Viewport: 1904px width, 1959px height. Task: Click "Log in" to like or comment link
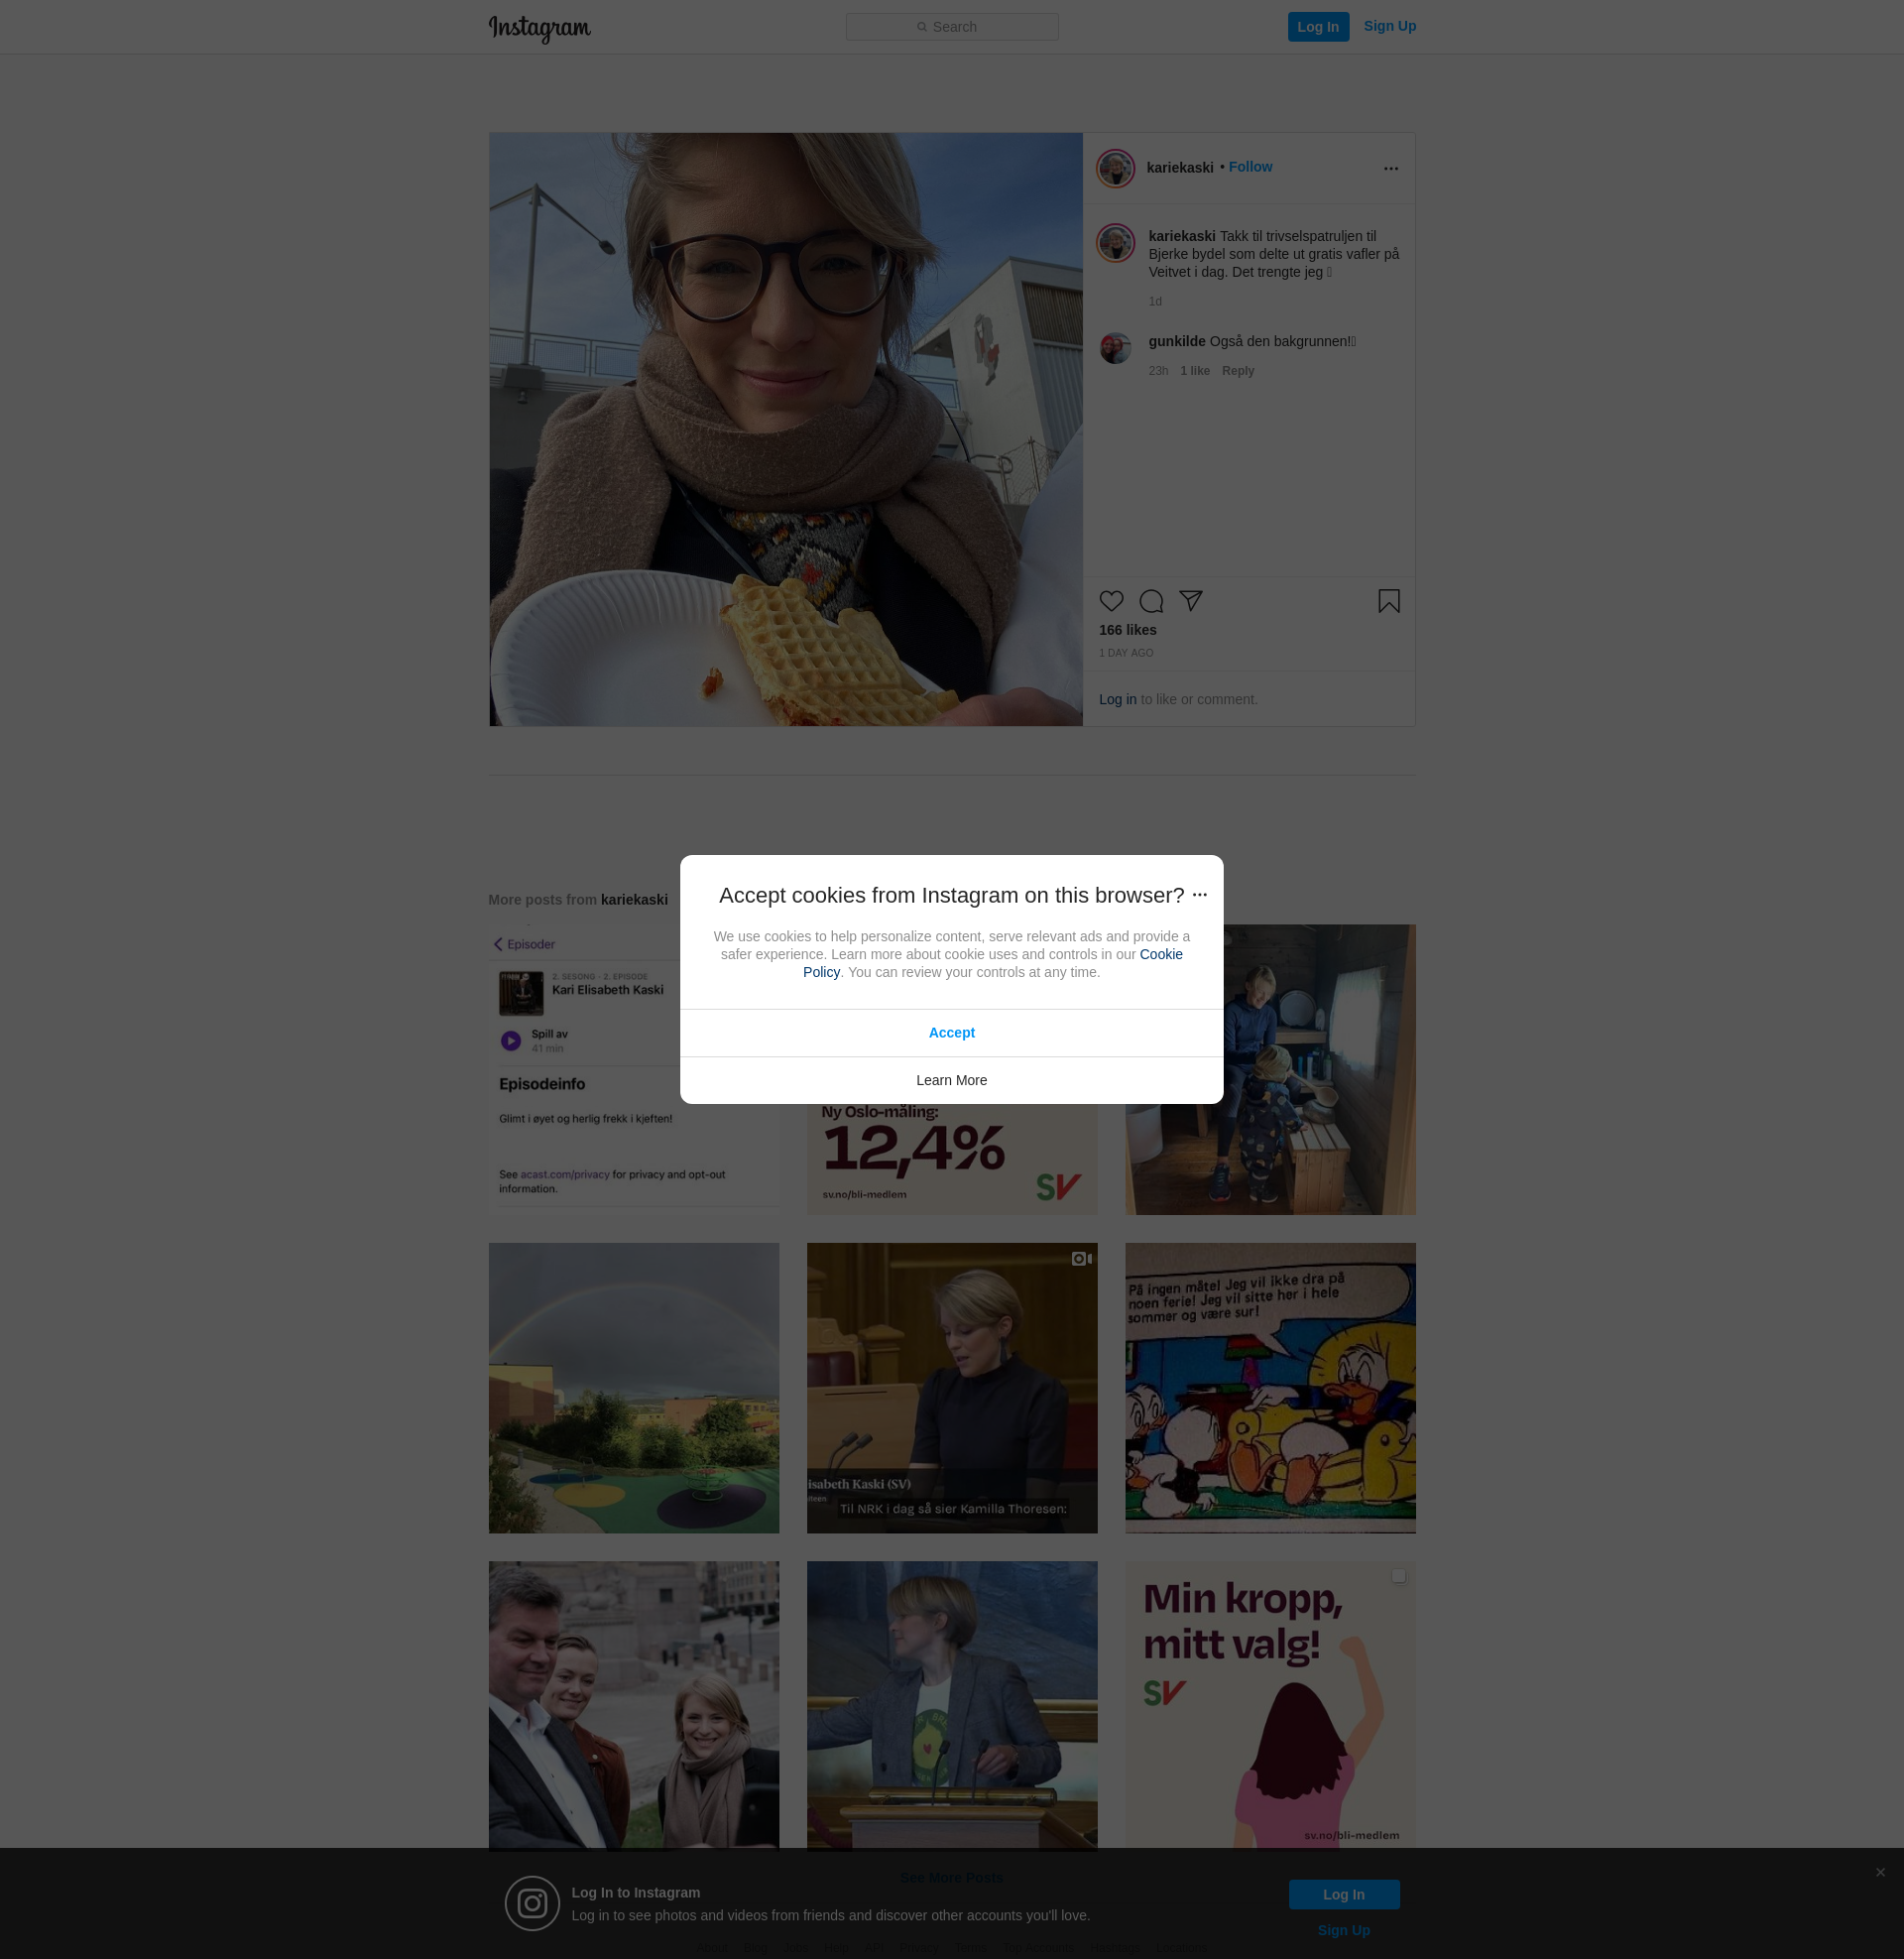point(1117,700)
